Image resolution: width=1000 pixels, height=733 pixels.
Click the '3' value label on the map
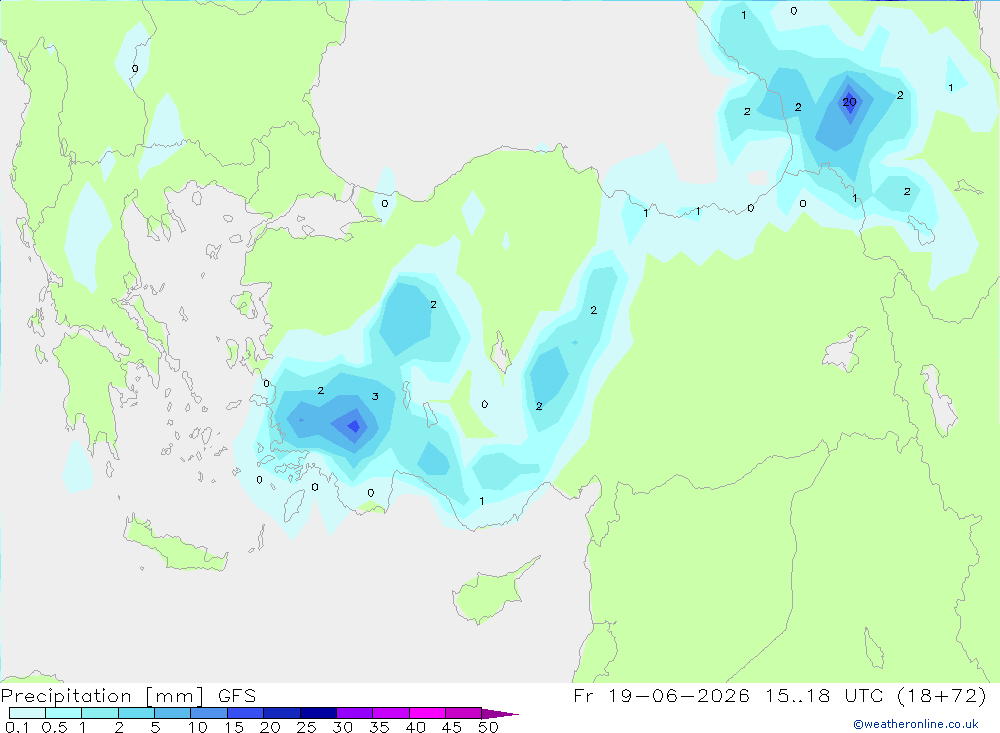click(375, 397)
